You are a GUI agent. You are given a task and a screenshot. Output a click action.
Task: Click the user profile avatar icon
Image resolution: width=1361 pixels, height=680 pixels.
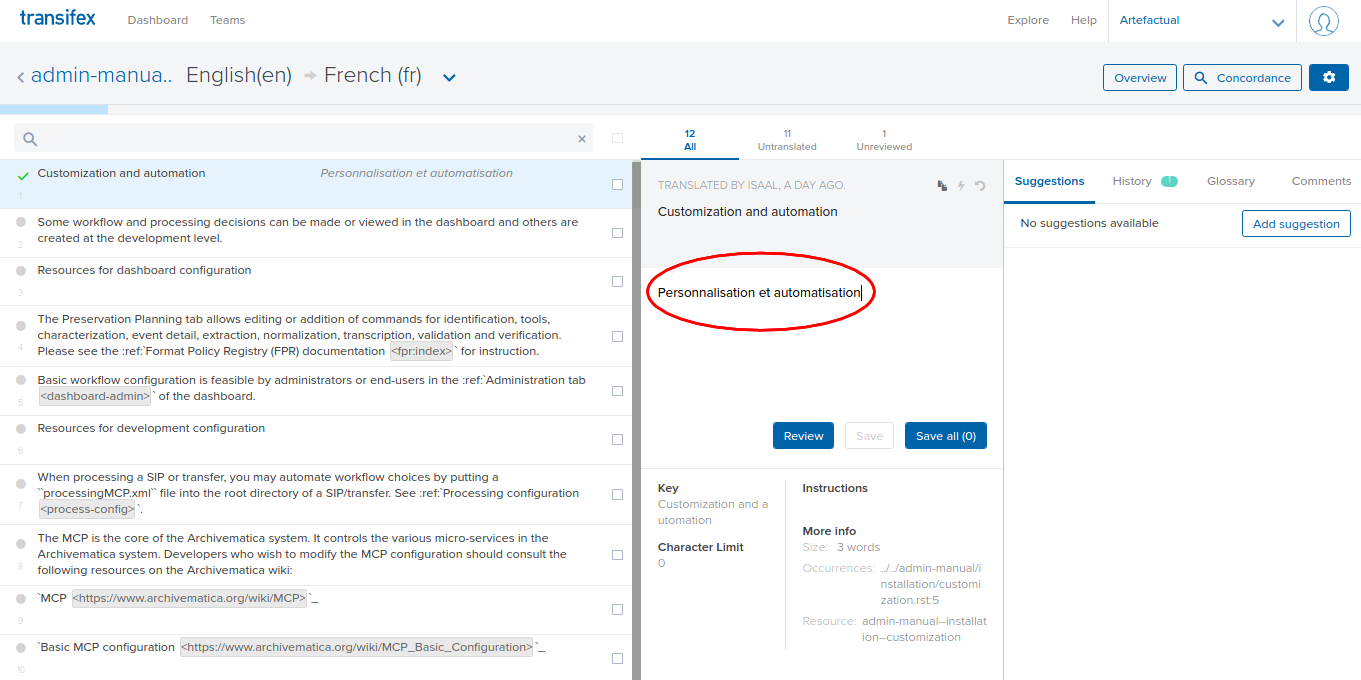click(x=1323, y=21)
